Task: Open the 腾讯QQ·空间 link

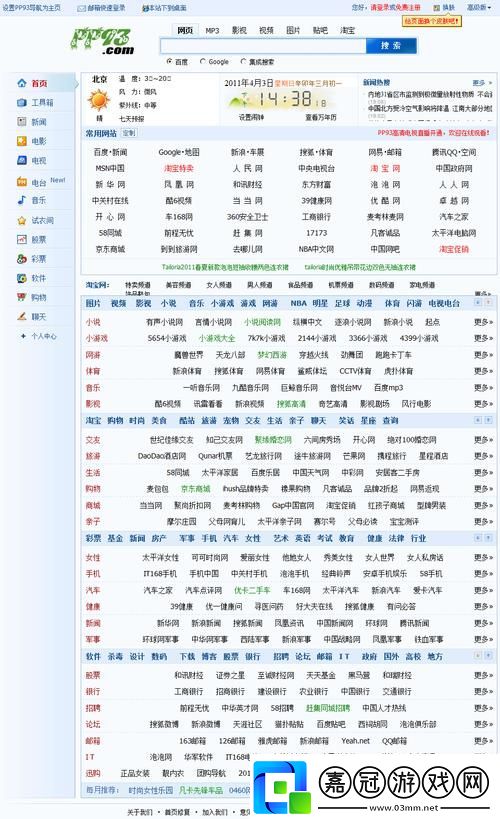Action: coord(454,152)
